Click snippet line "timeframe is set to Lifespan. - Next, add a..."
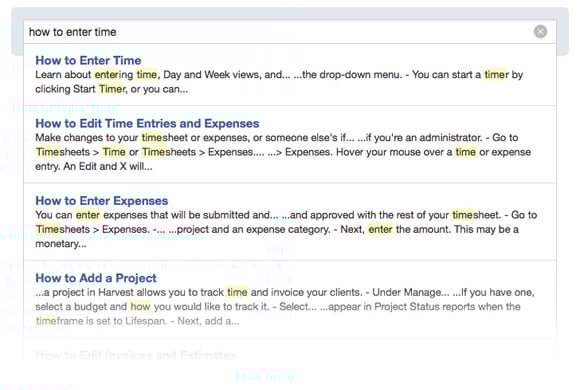This screenshot has width=580, height=390. pyautogui.click(x=137, y=321)
